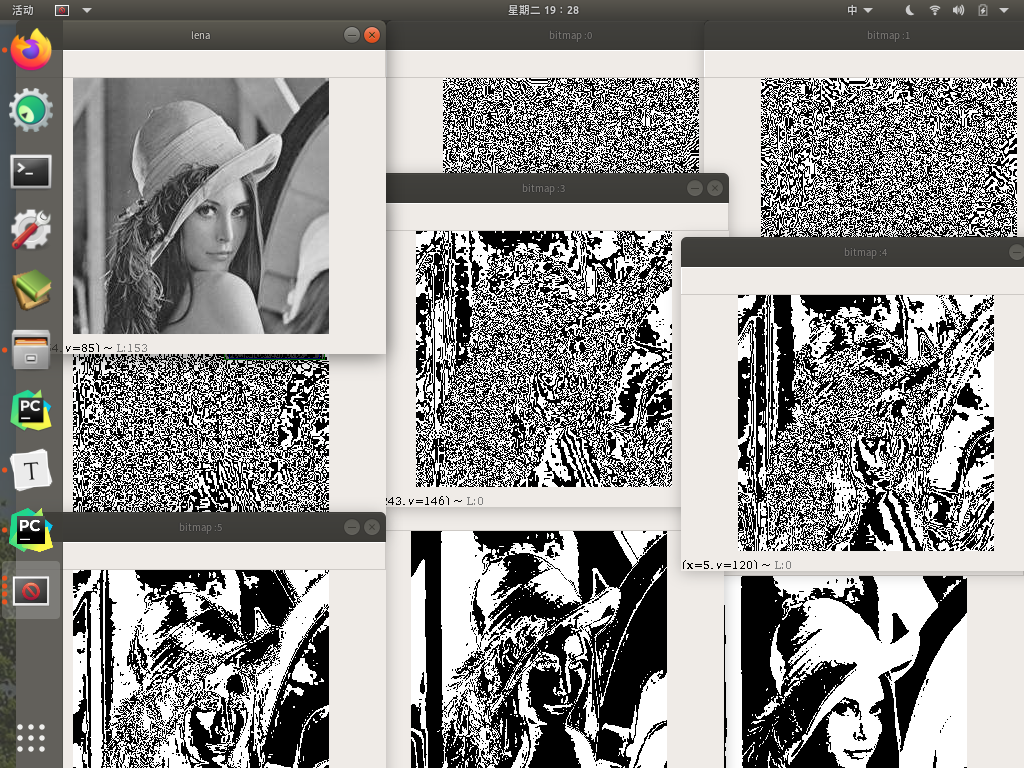
Task: Launch Firefox from the dock
Action: click(31, 49)
